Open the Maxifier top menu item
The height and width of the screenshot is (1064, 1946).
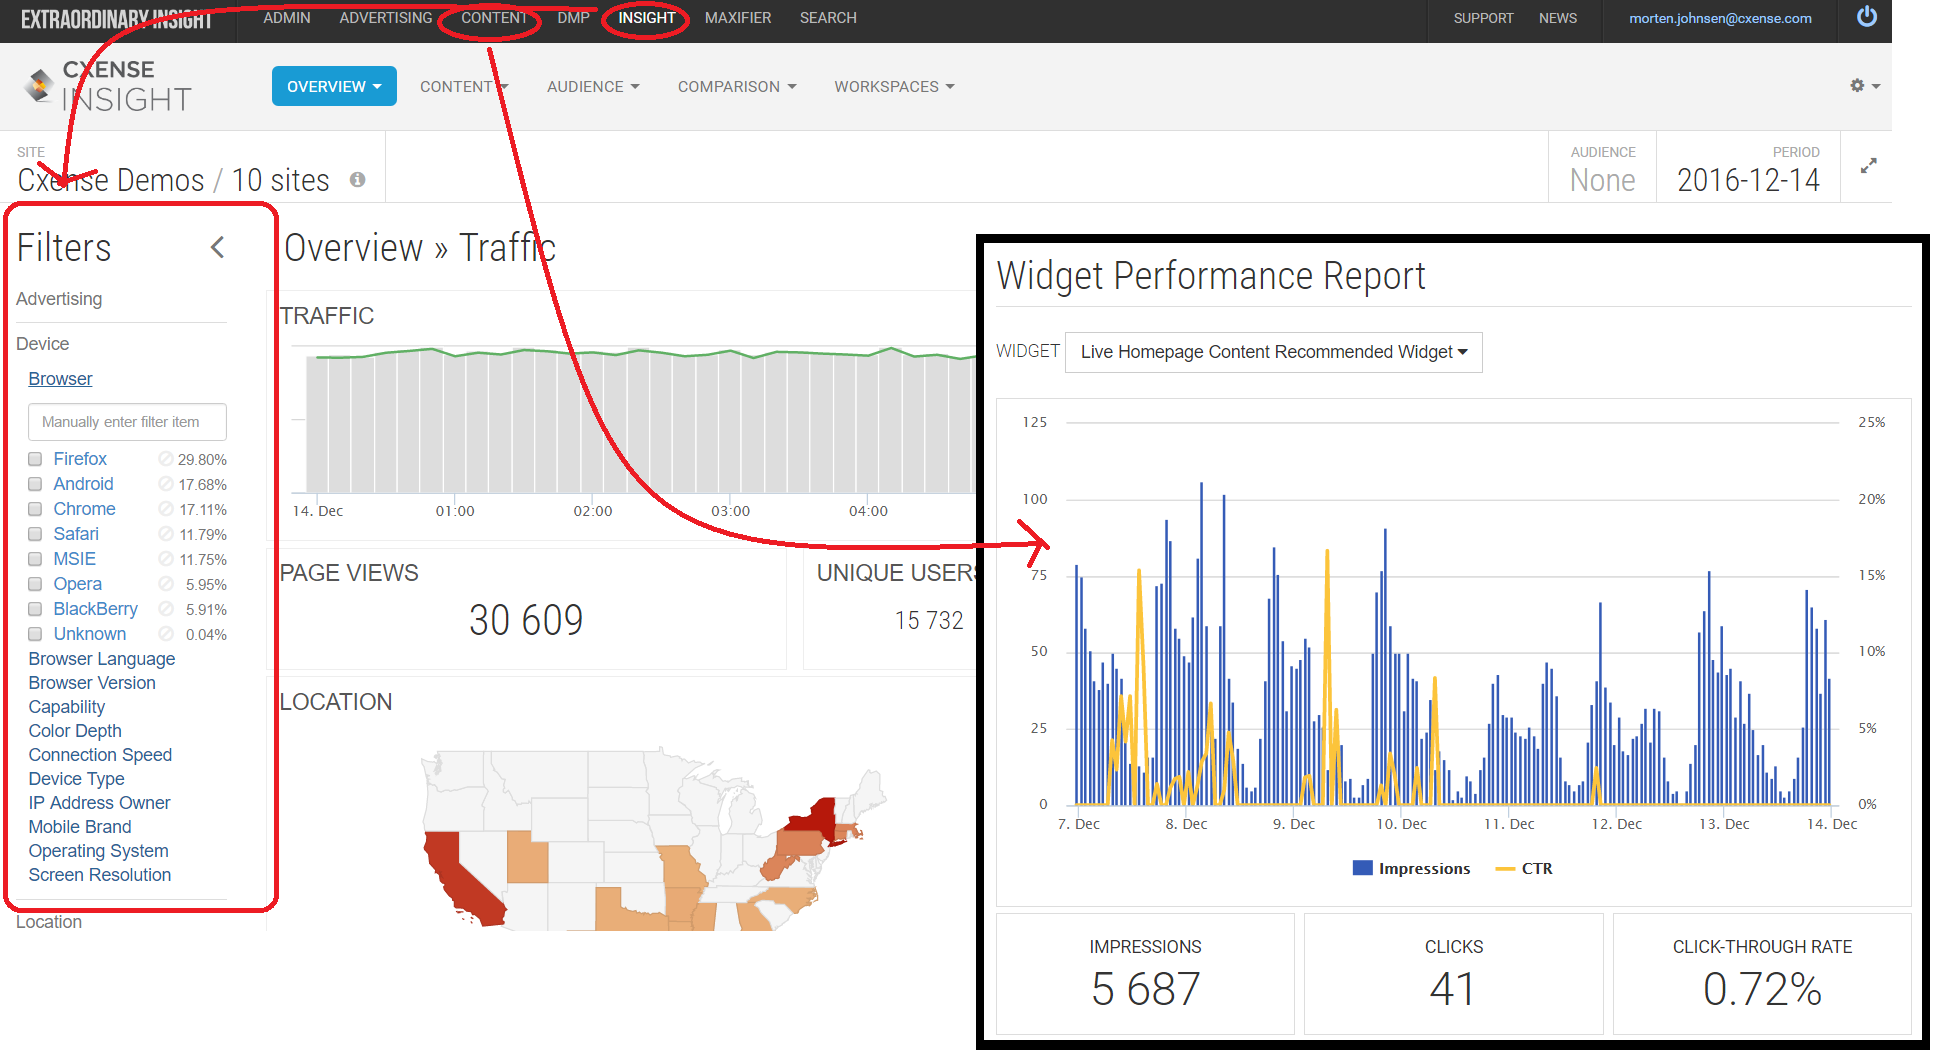click(738, 18)
